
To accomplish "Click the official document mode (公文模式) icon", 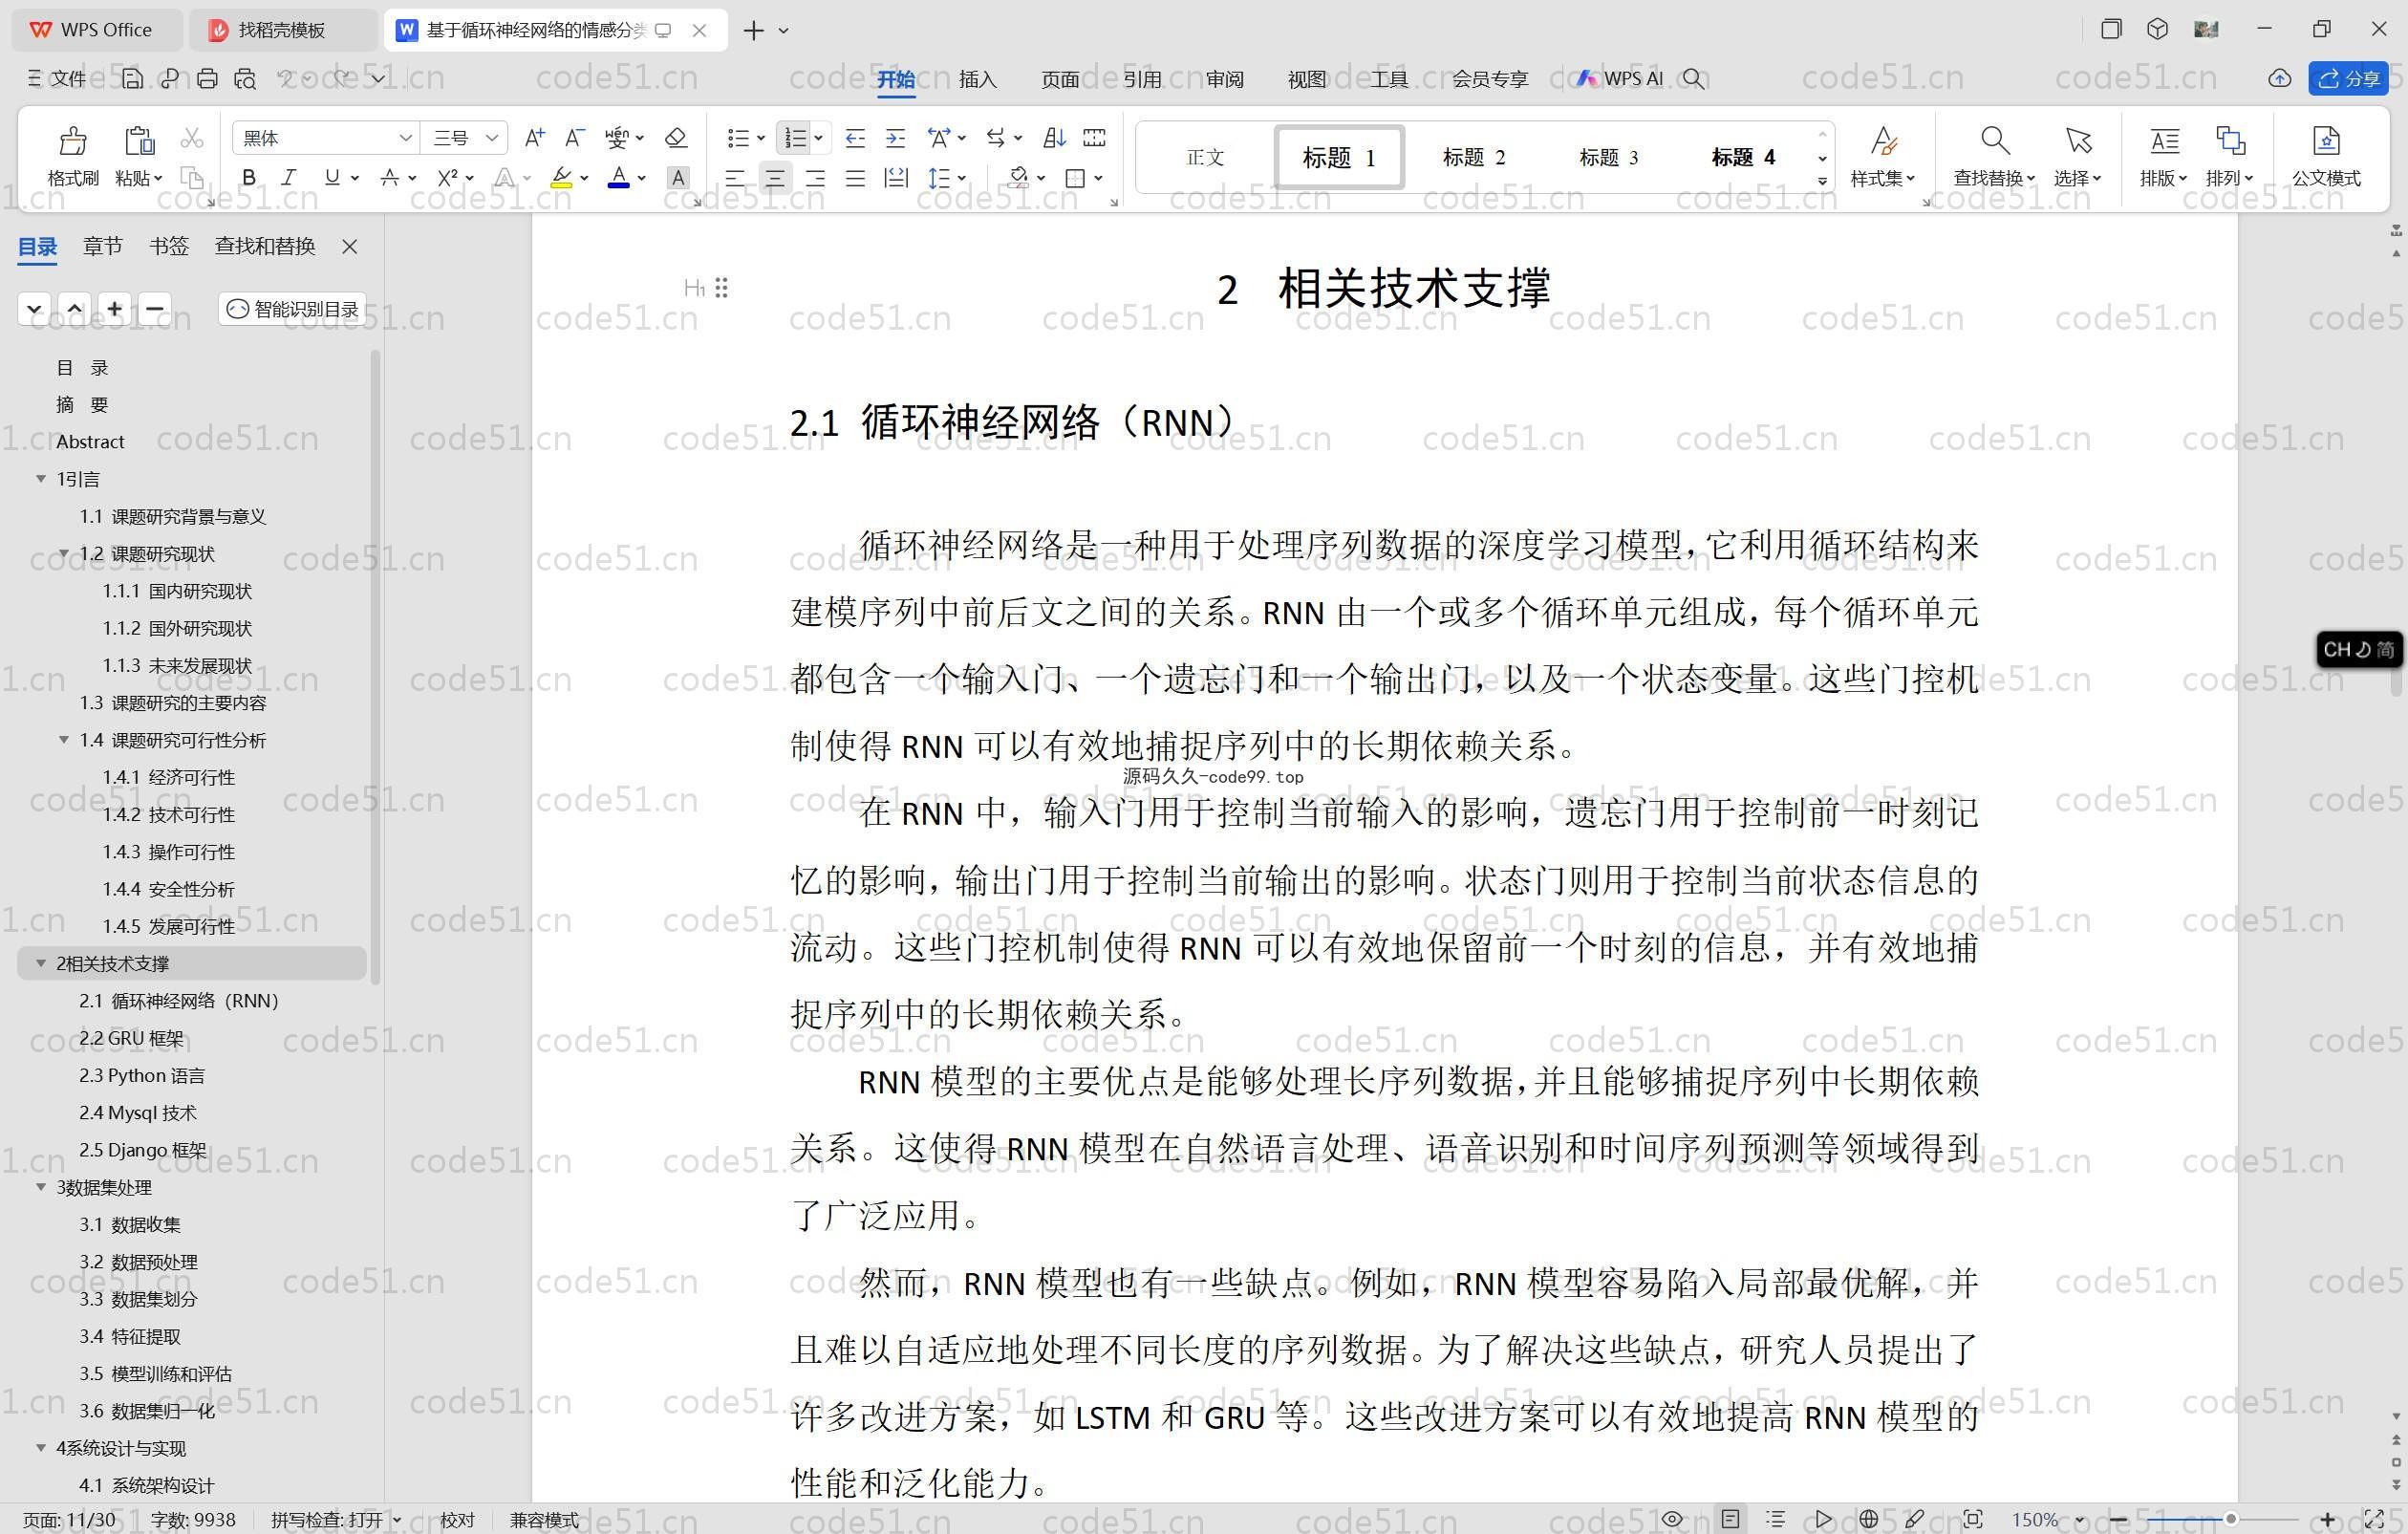I will (2326, 140).
